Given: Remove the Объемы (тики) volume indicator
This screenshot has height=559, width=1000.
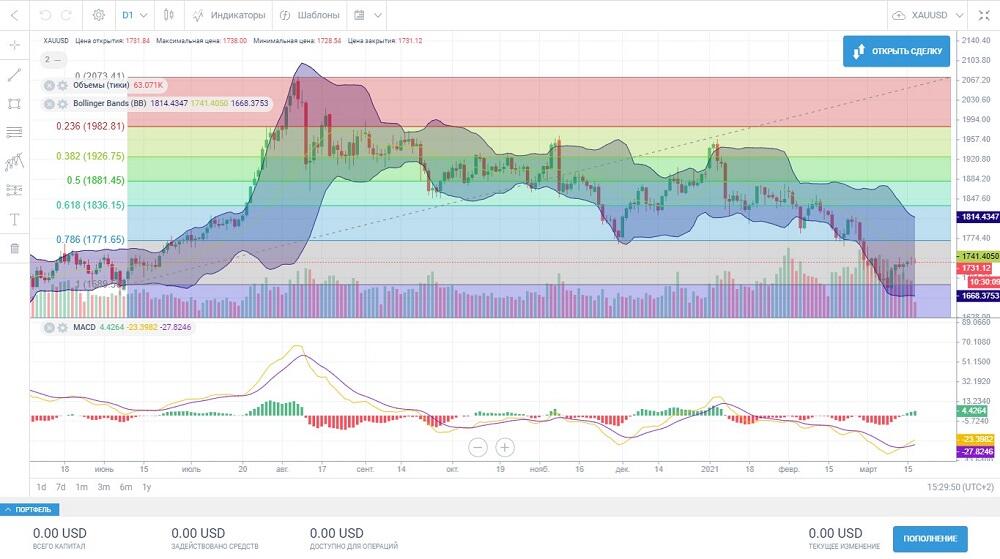Looking at the screenshot, I should [x=49, y=85].
